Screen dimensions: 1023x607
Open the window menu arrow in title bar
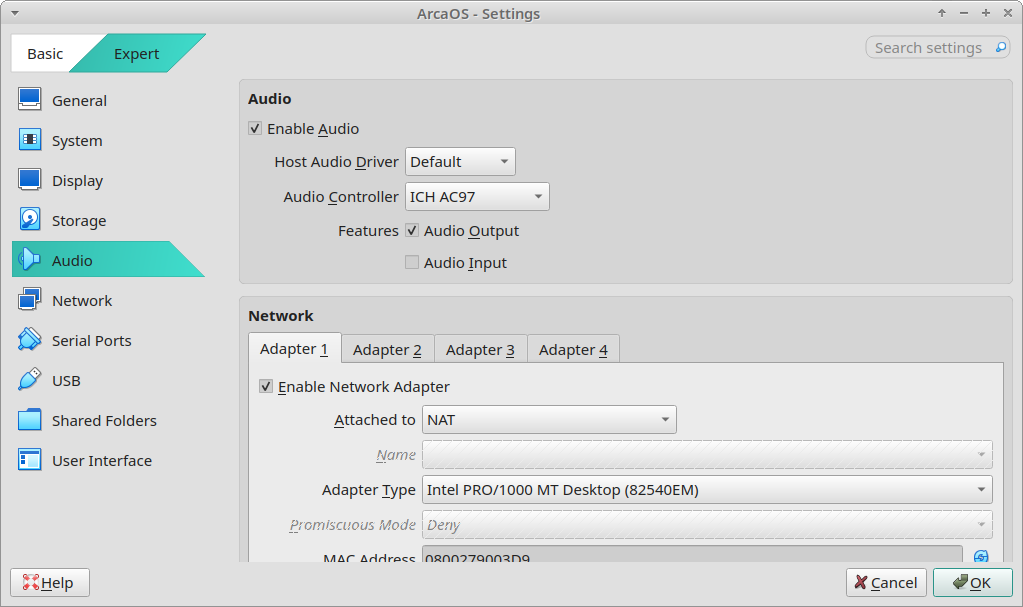pyautogui.click(x=14, y=13)
